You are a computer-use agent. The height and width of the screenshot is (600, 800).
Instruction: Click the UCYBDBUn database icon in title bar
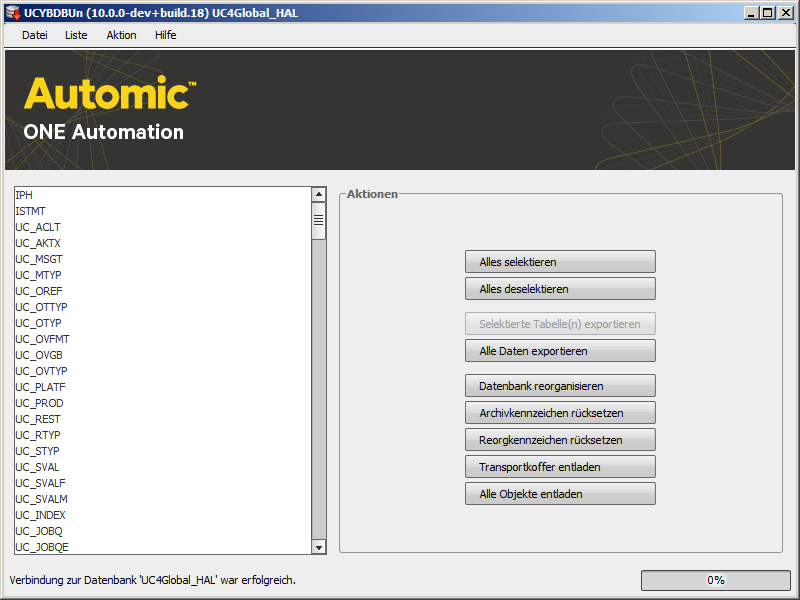pyautogui.click(x=13, y=13)
